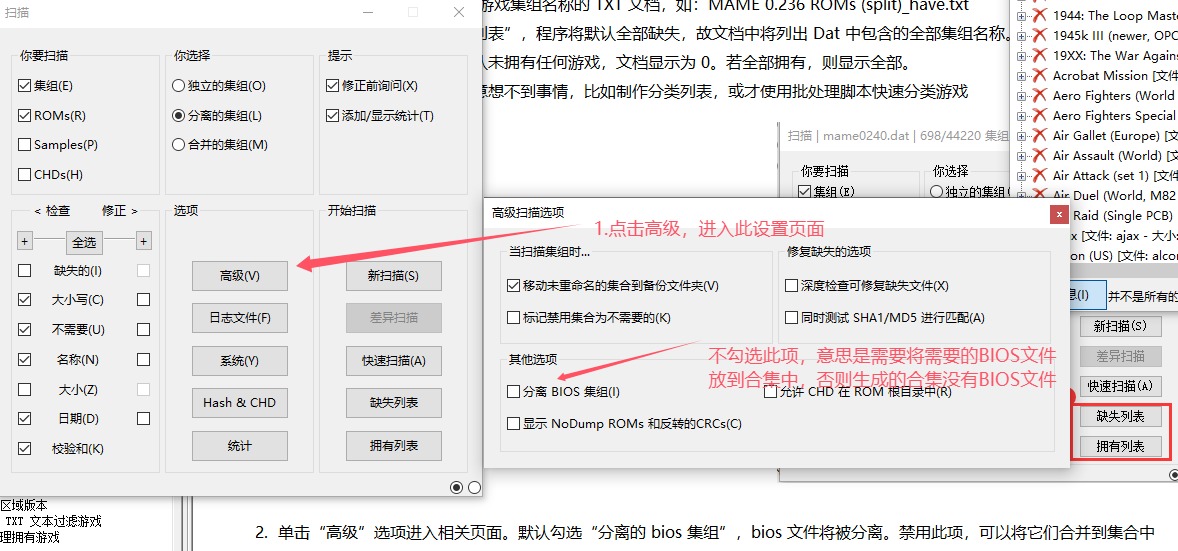Toggle 移动未重命名的集合到备份文件夹(V) checkbox
1178x551 pixels.
pos(514,286)
